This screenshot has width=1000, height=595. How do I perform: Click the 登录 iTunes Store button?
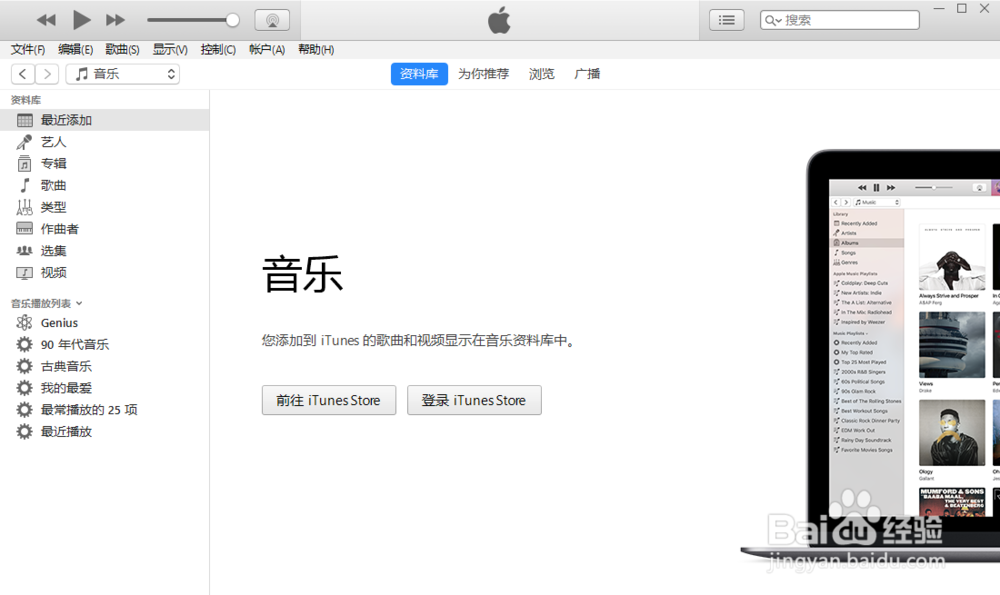click(474, 400)
